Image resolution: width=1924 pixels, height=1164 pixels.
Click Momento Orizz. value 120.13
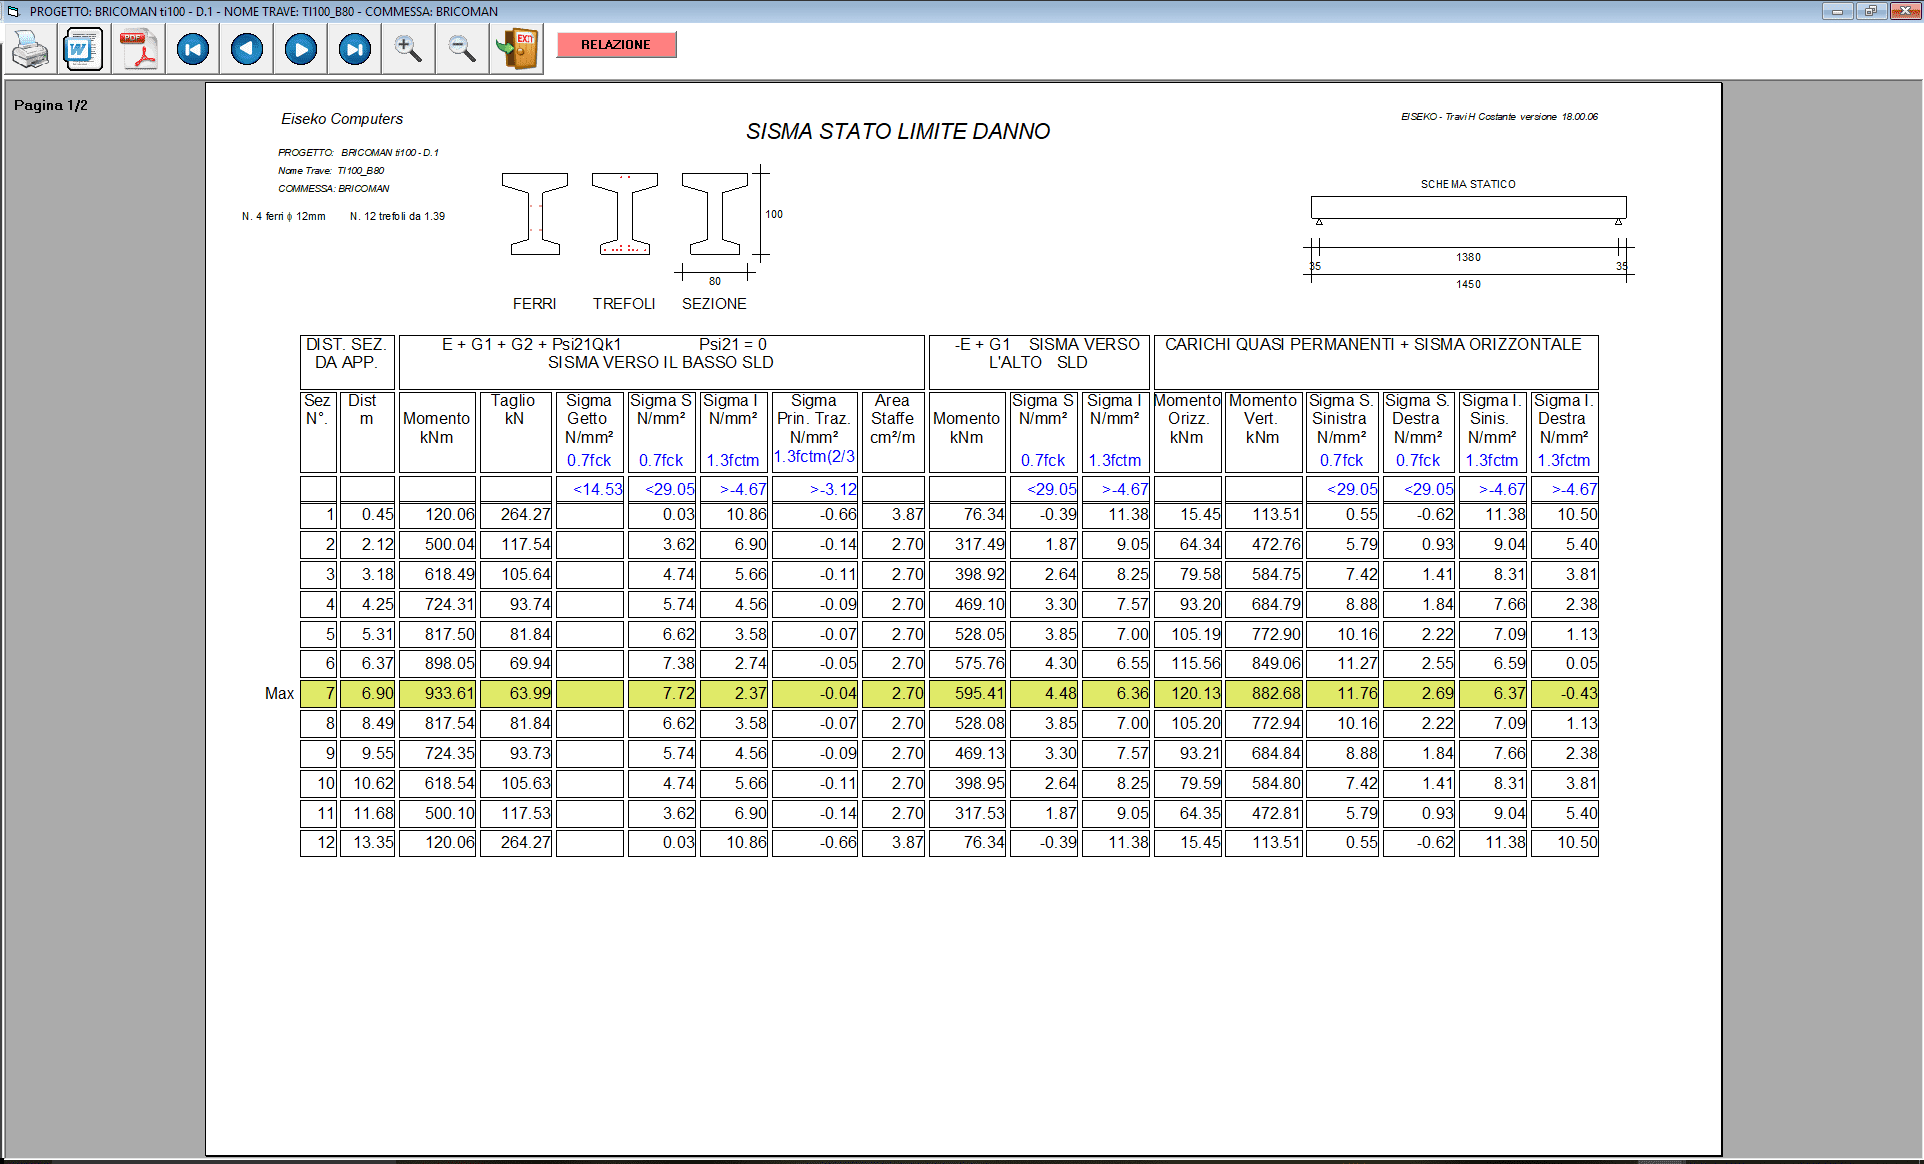coord(1187,693)
